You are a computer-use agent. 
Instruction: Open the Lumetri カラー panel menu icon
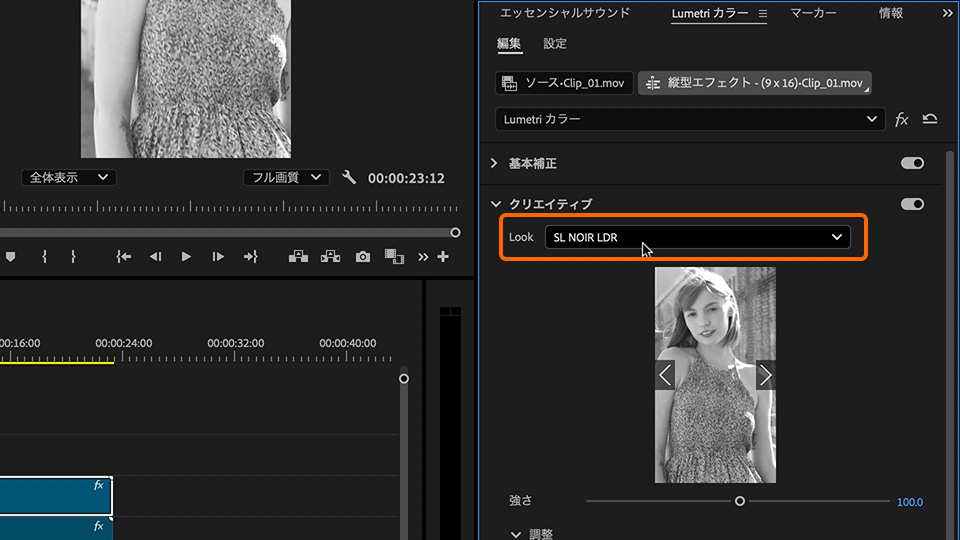click(763, 13)
